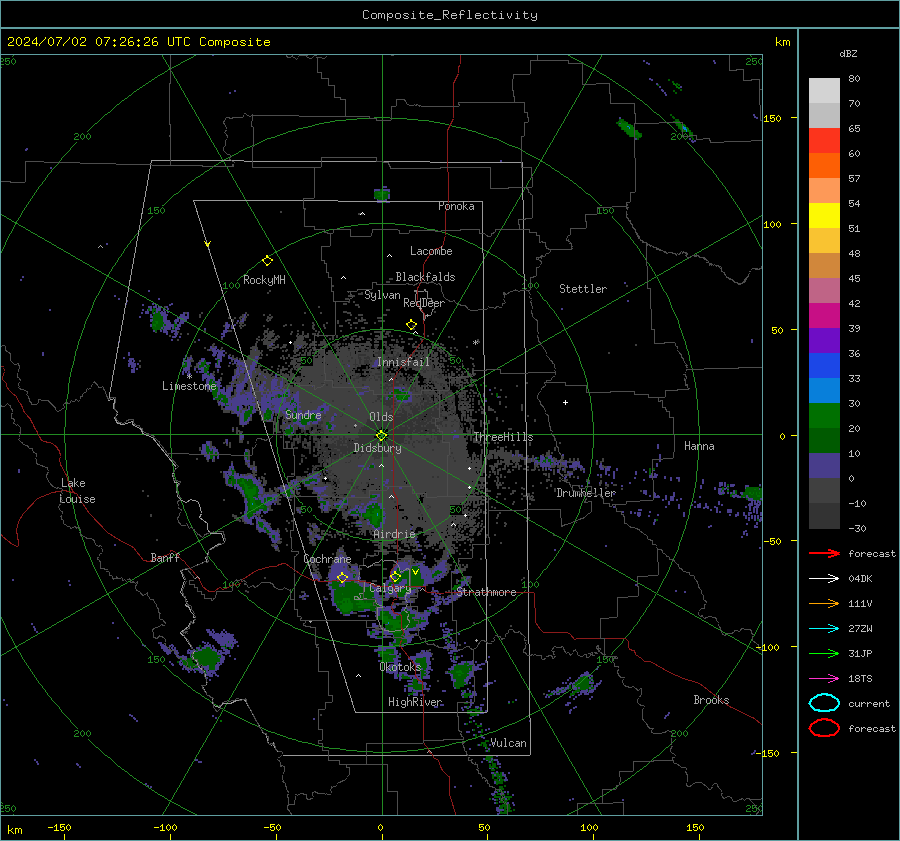
Task: Click the Composite_Reflectivity title
Action: click(x=450, y=15)
